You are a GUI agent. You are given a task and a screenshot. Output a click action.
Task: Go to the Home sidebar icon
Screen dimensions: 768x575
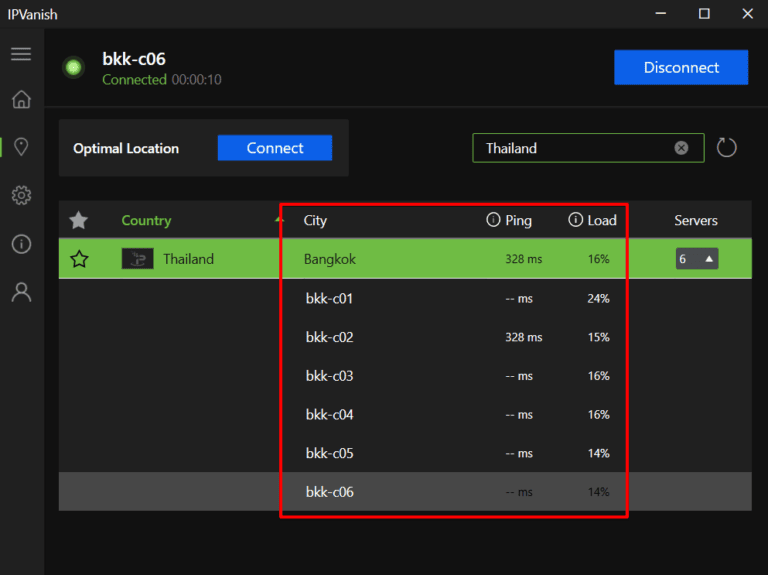coord(21,100)
